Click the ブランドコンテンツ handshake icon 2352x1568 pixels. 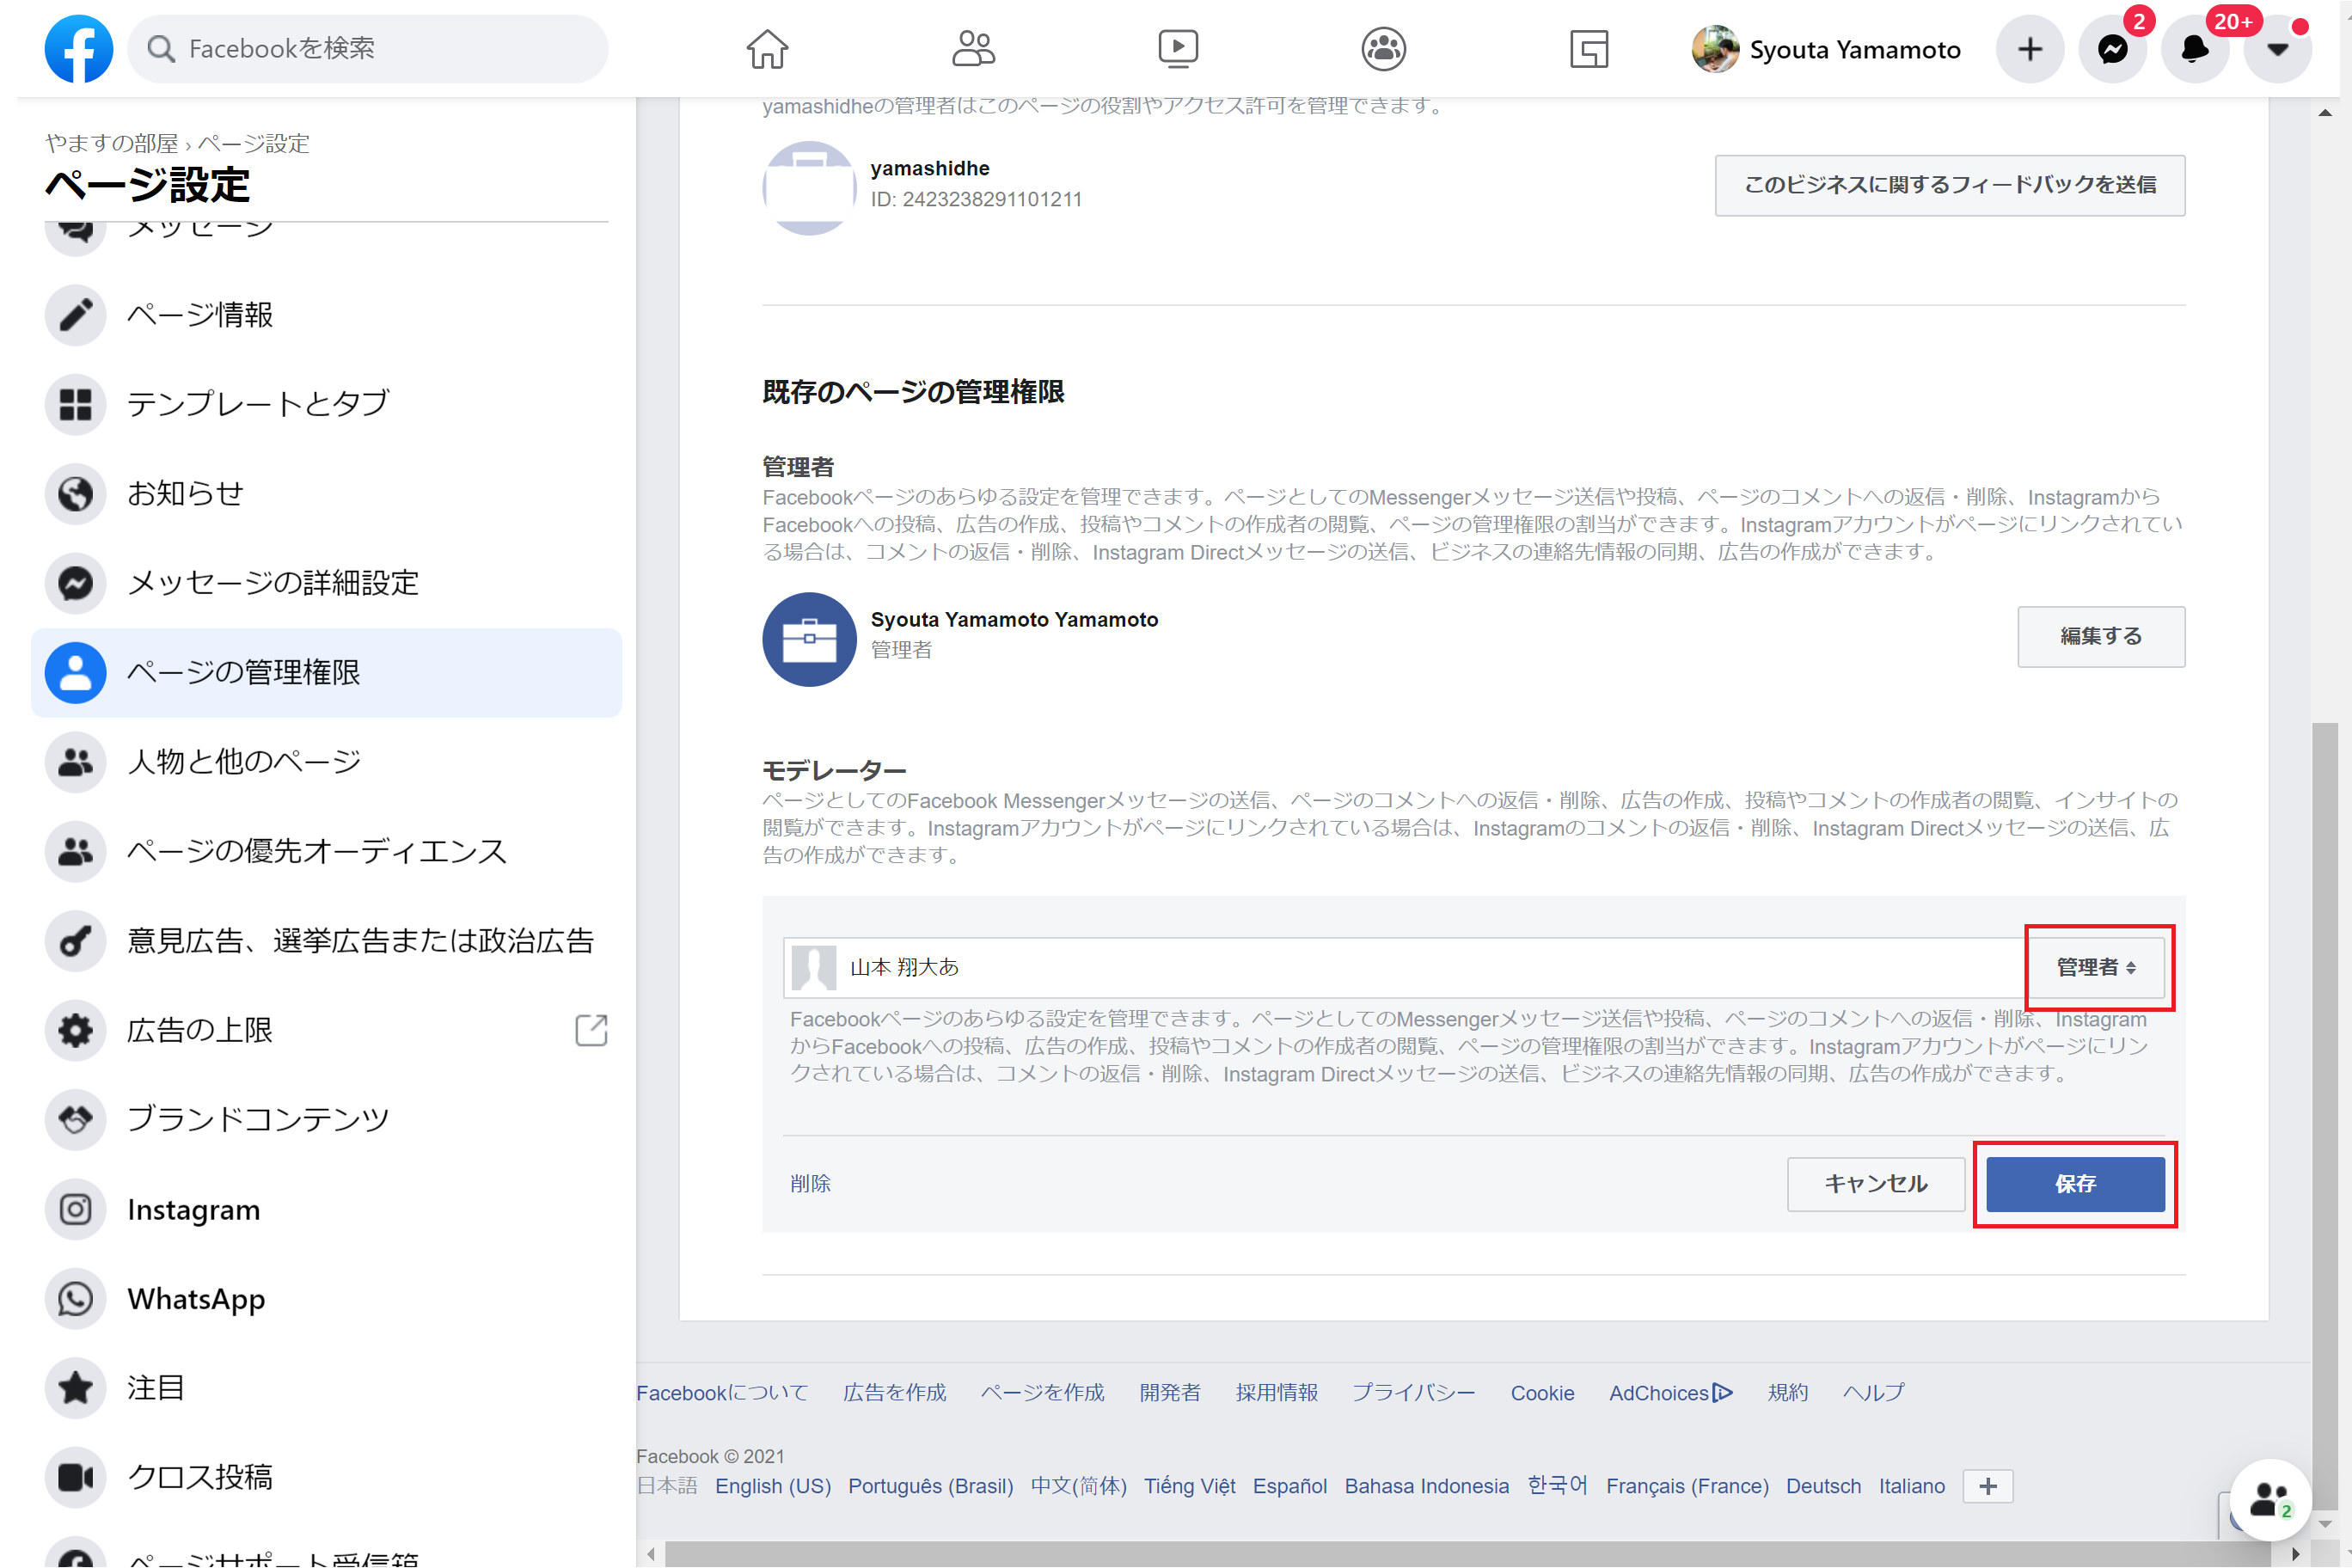76,1120
